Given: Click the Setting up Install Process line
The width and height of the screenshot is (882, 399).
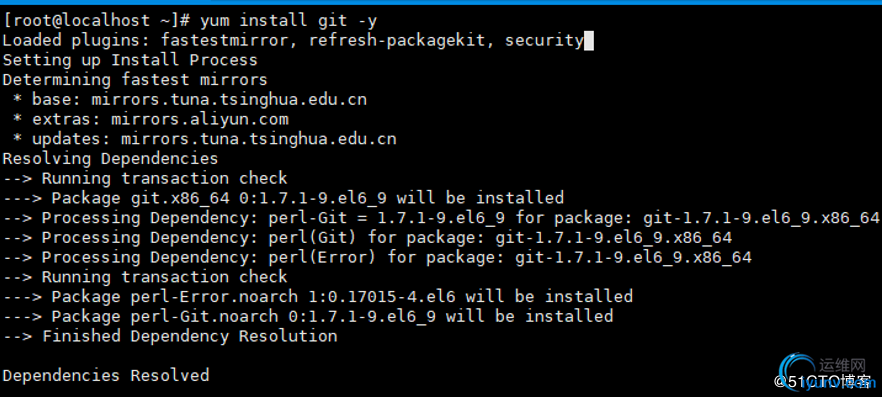Looking at the screenshot, I should [130, 60].
